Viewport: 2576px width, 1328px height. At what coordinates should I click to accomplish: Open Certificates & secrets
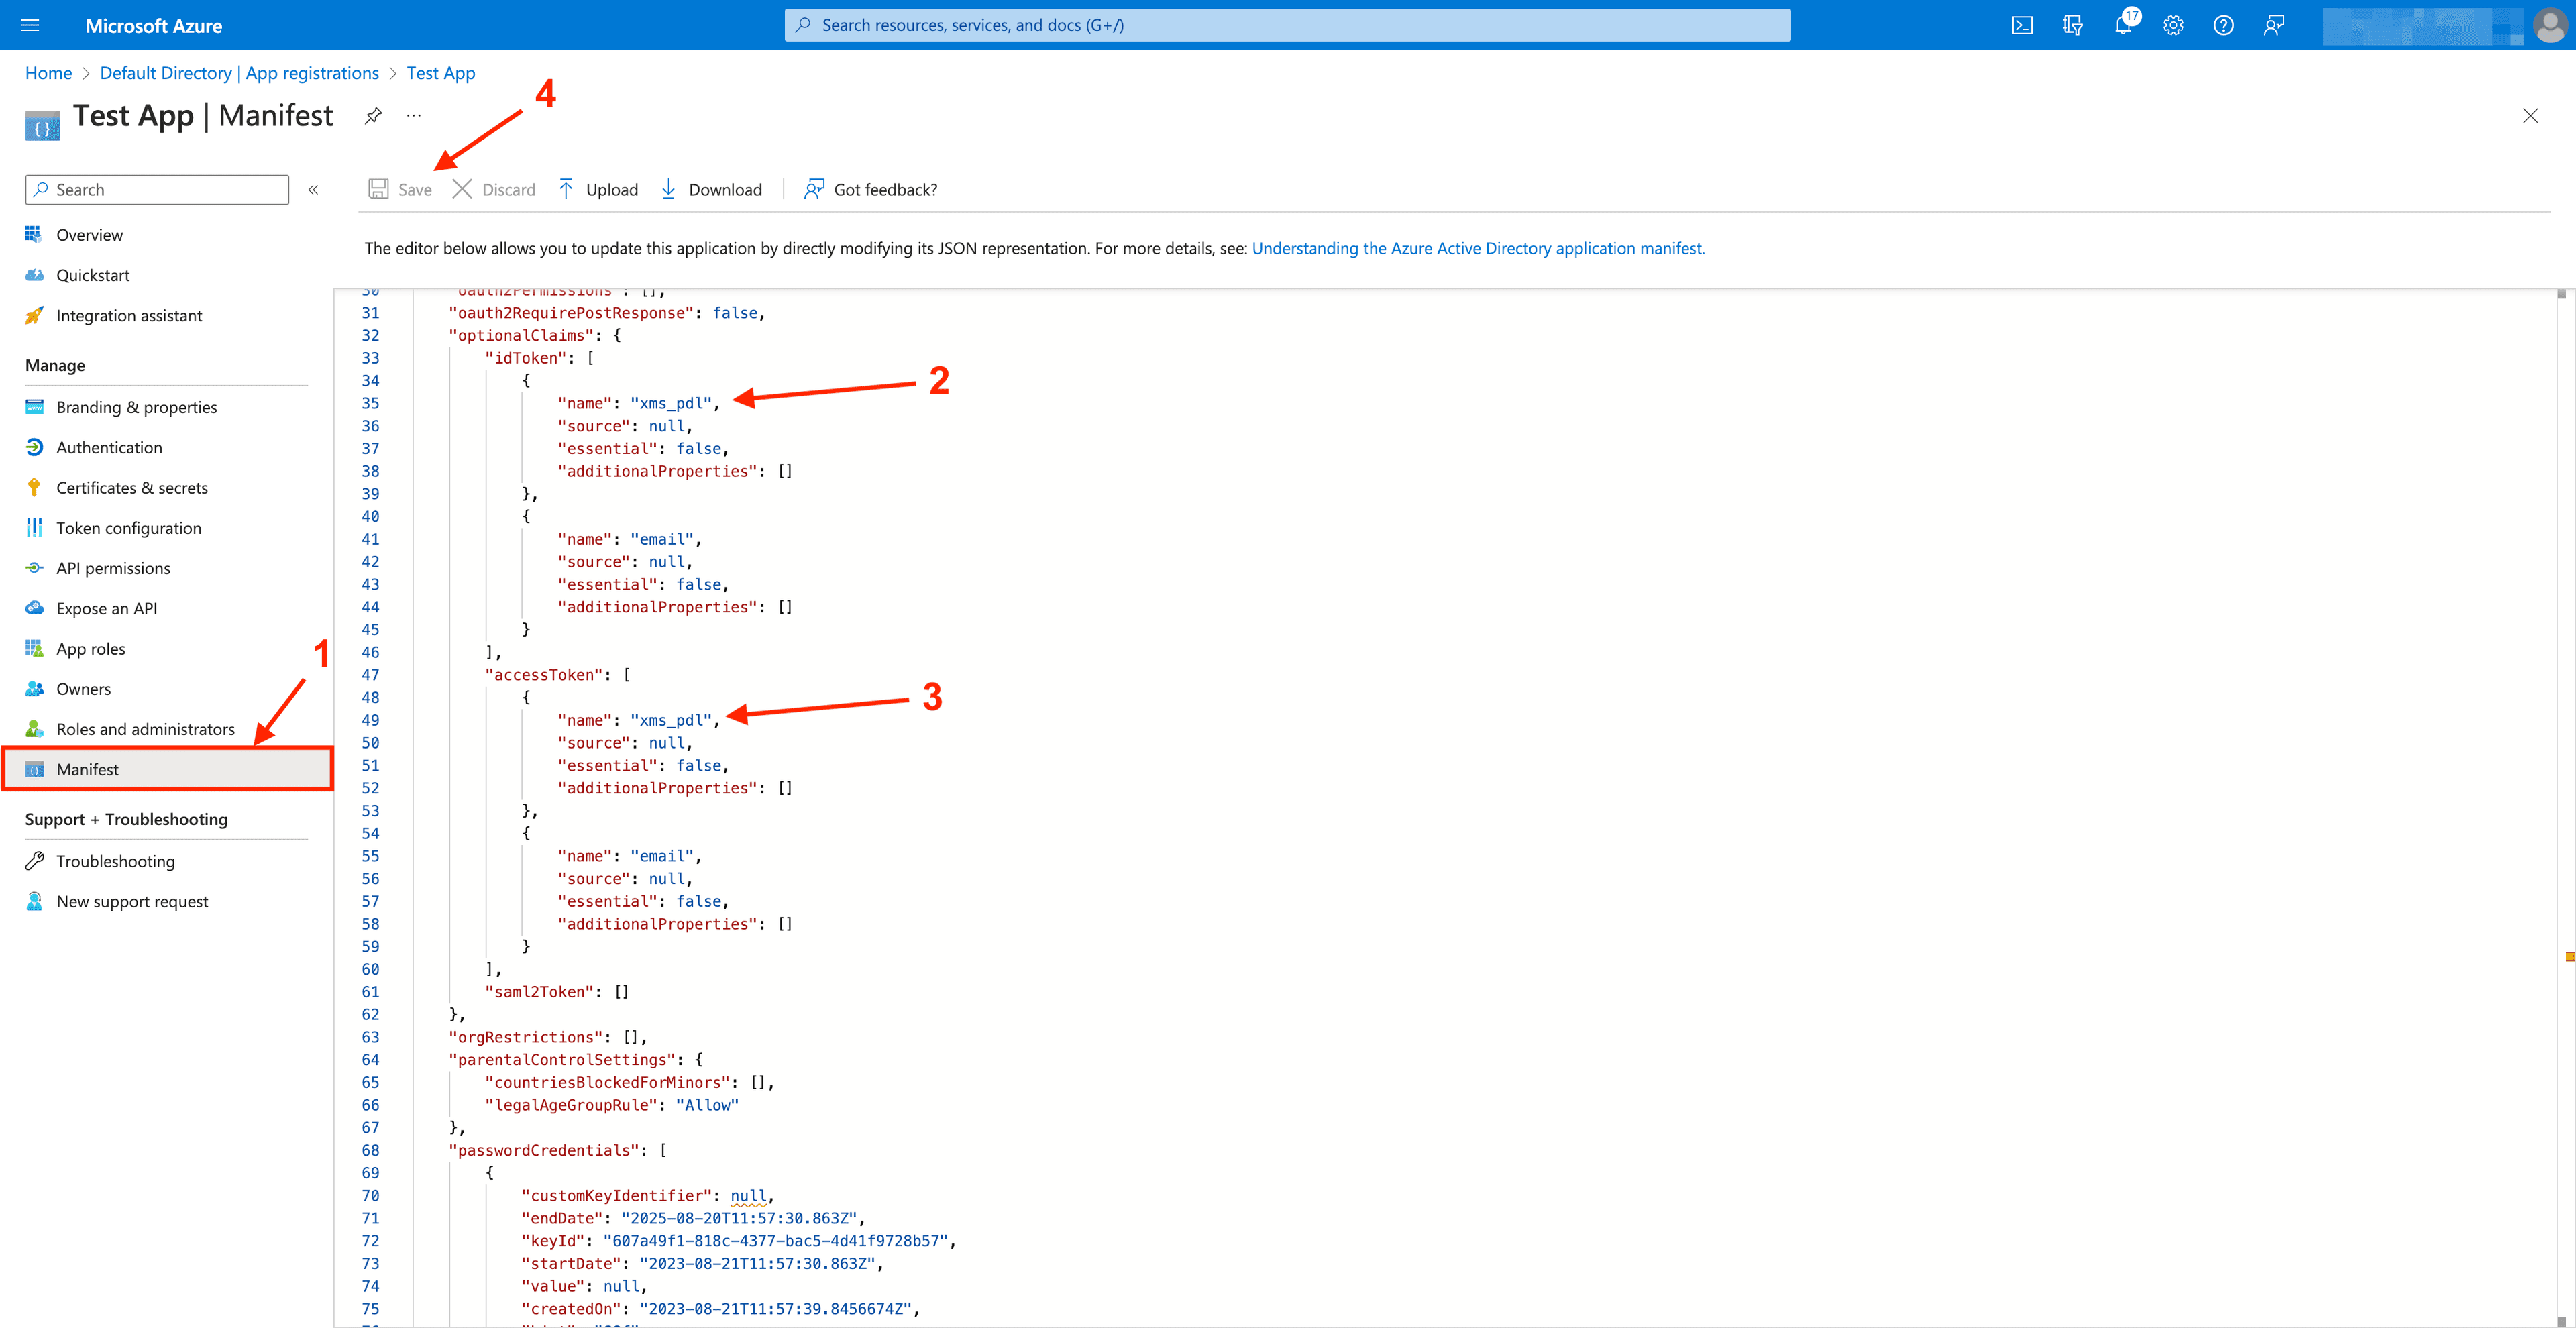coord(132,488)
